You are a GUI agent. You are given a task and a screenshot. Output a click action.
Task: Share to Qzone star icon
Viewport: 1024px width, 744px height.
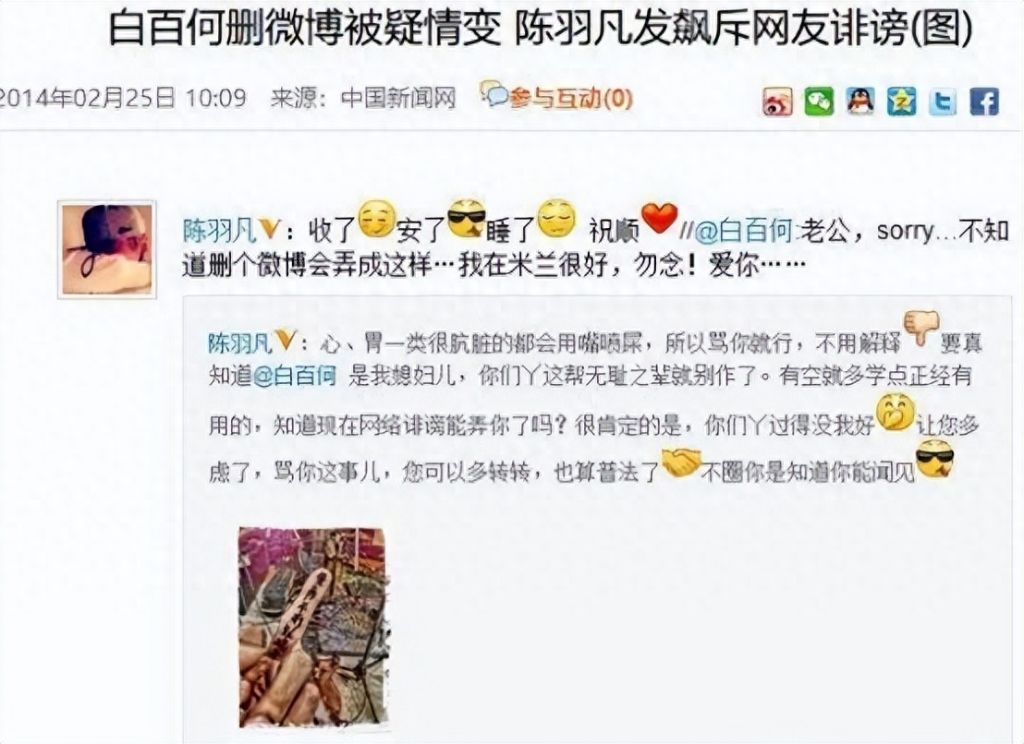coord(901,101)
